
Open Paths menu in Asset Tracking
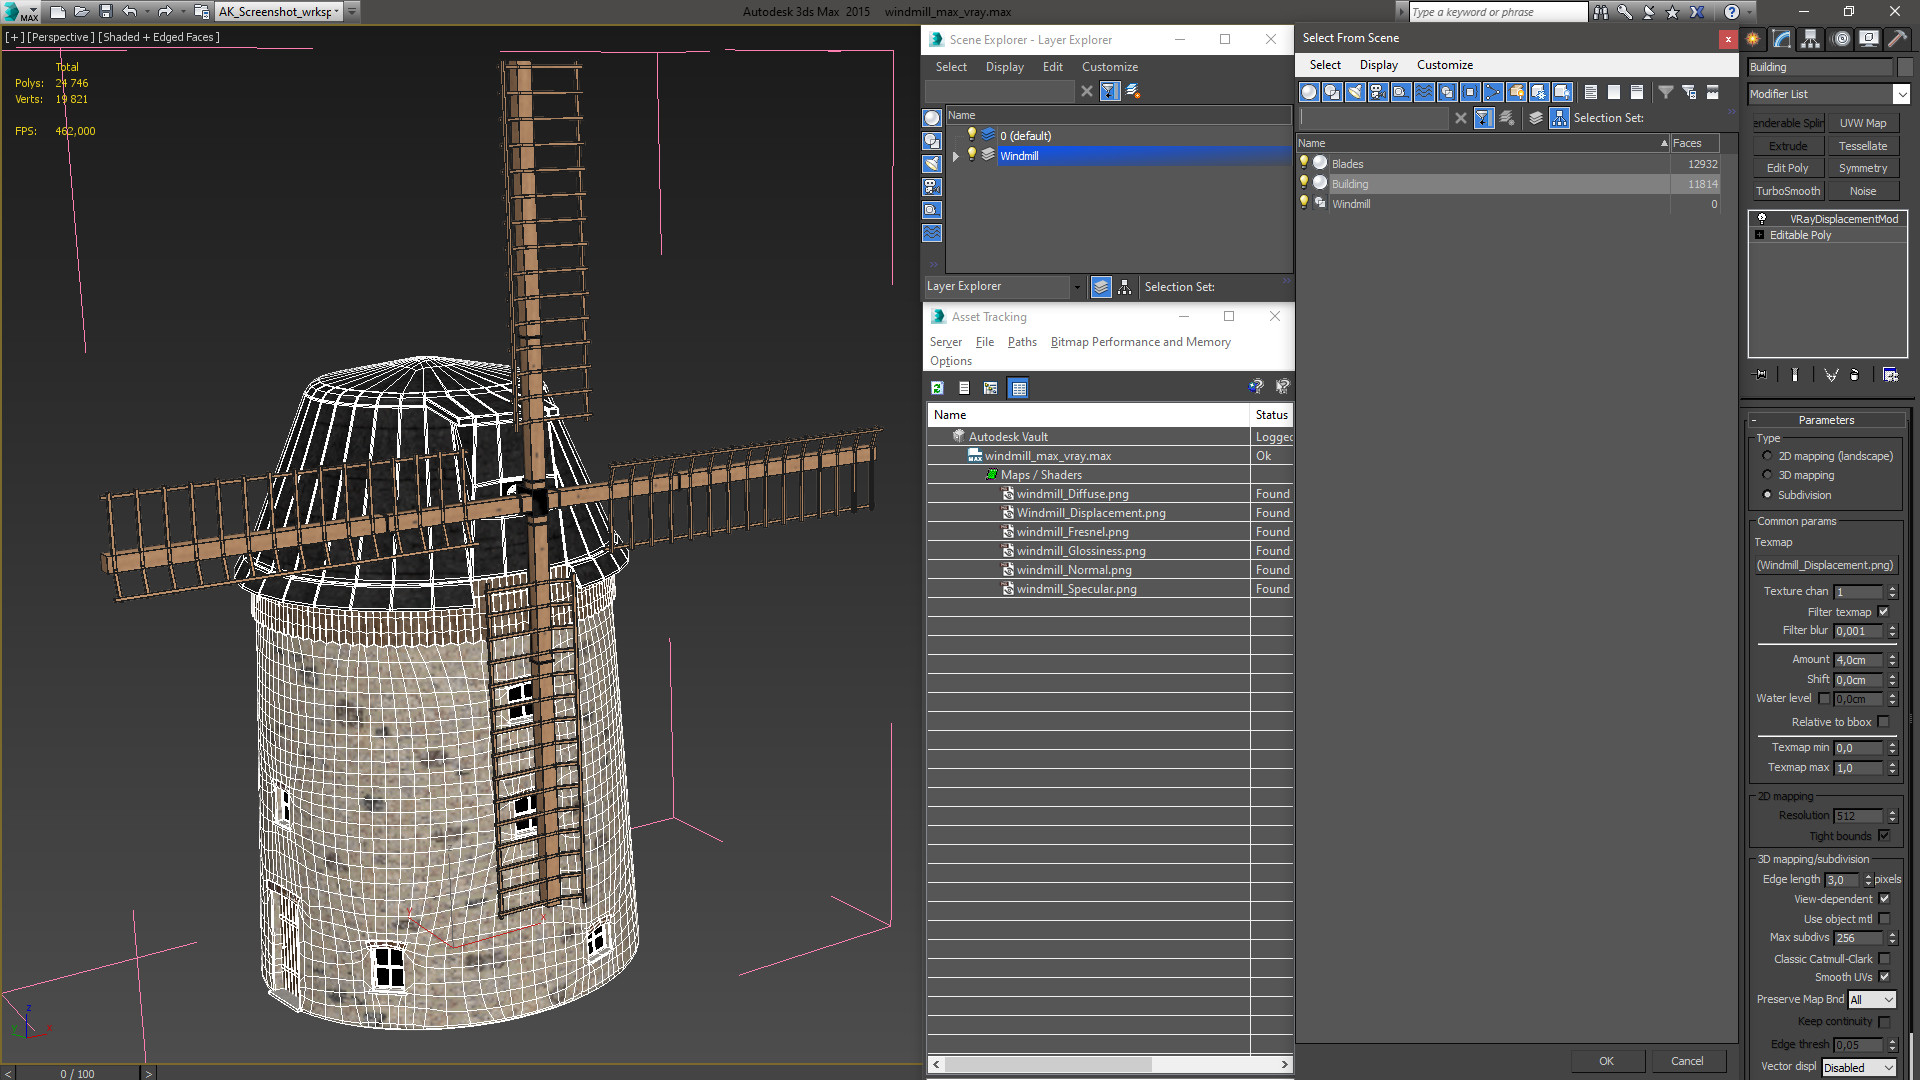1022,342
